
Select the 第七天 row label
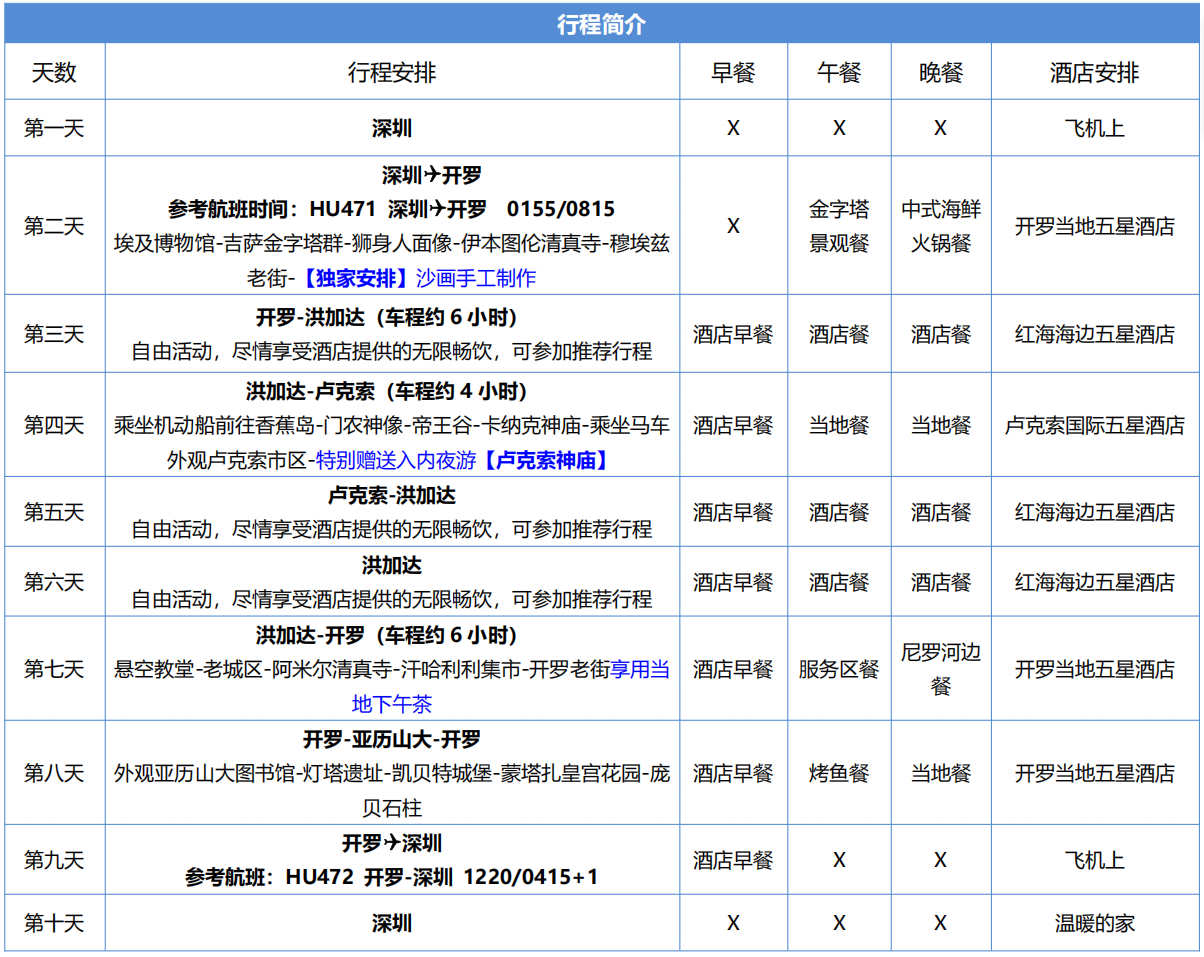[x=54, y=669]
